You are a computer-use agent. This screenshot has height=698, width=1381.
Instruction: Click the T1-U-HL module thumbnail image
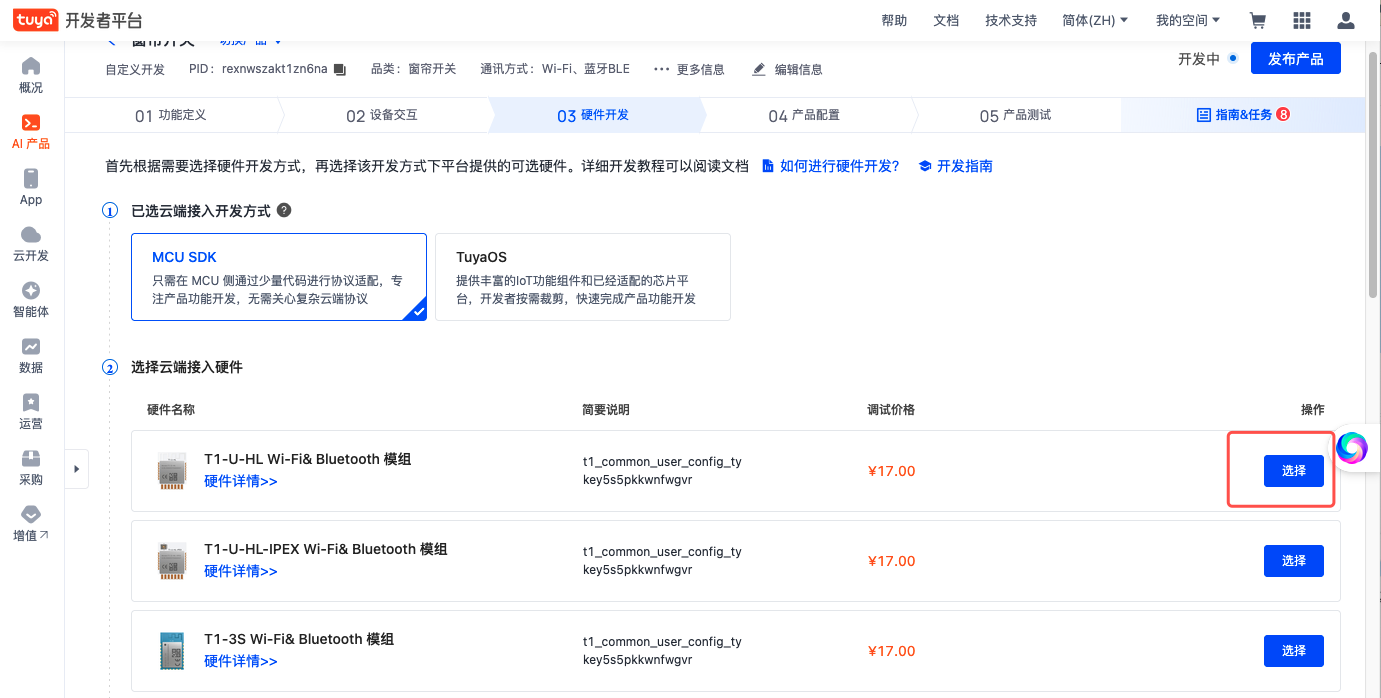(171, 470)
